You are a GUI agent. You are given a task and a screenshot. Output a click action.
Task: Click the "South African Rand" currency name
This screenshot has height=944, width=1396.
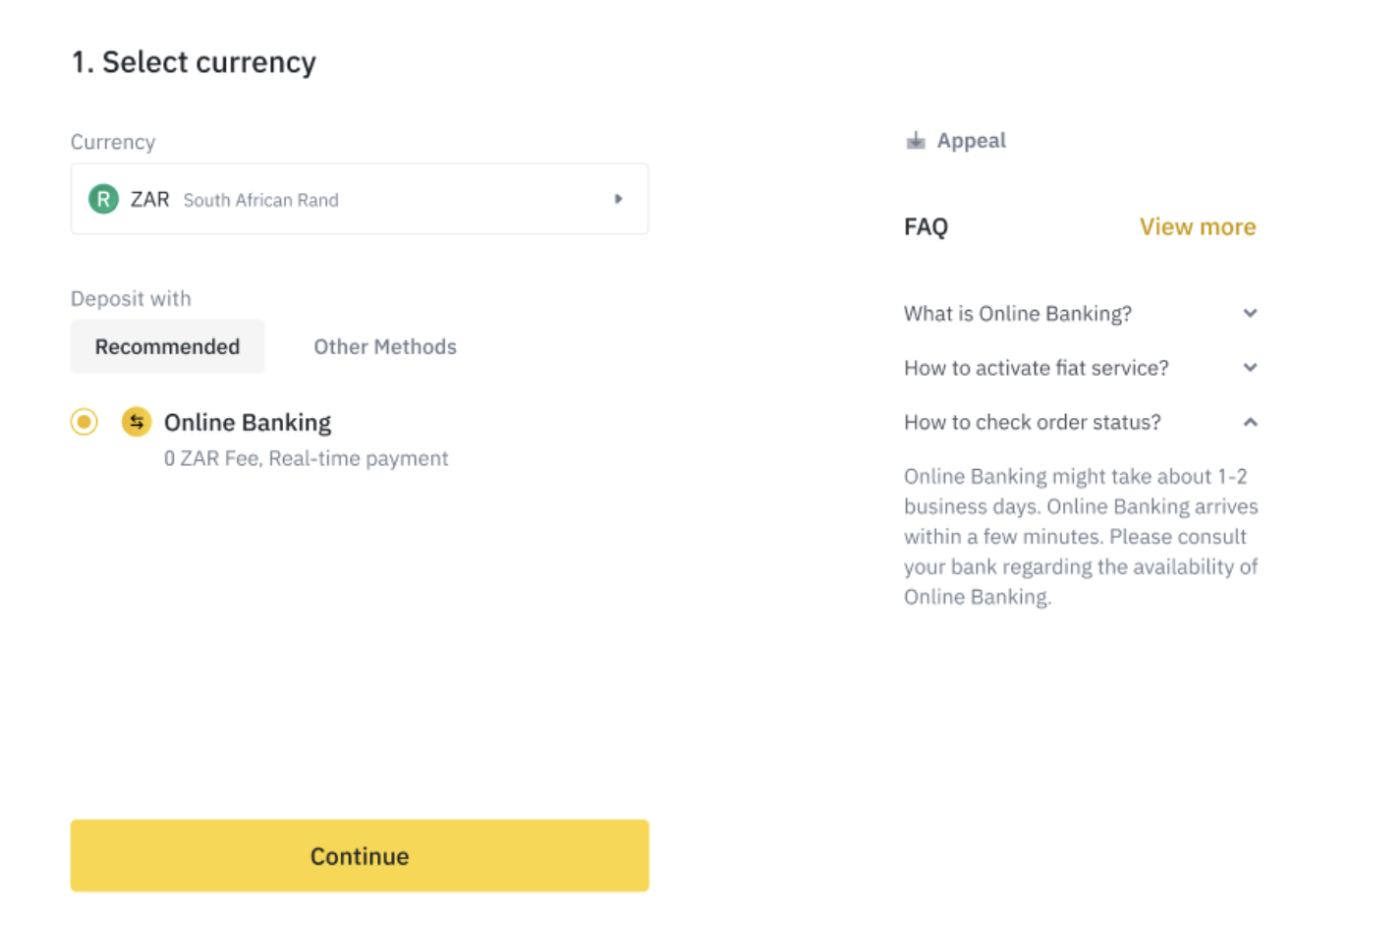261,200
